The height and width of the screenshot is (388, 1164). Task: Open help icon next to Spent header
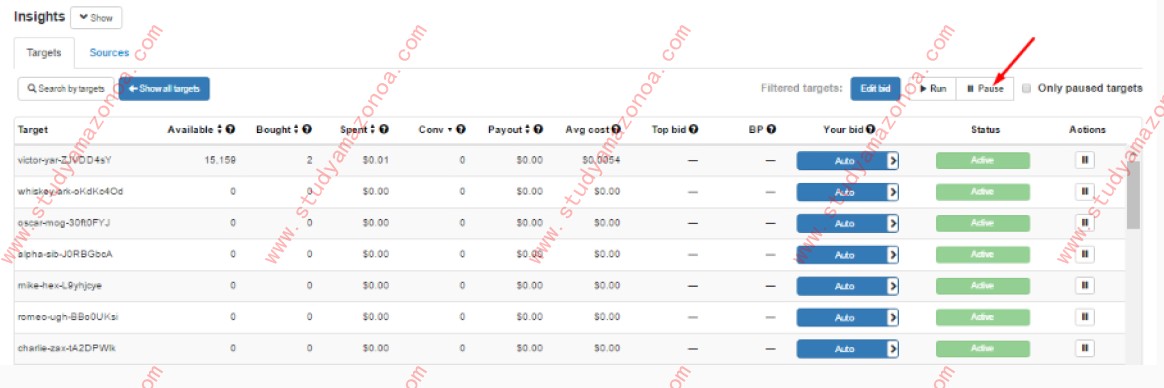384,129
